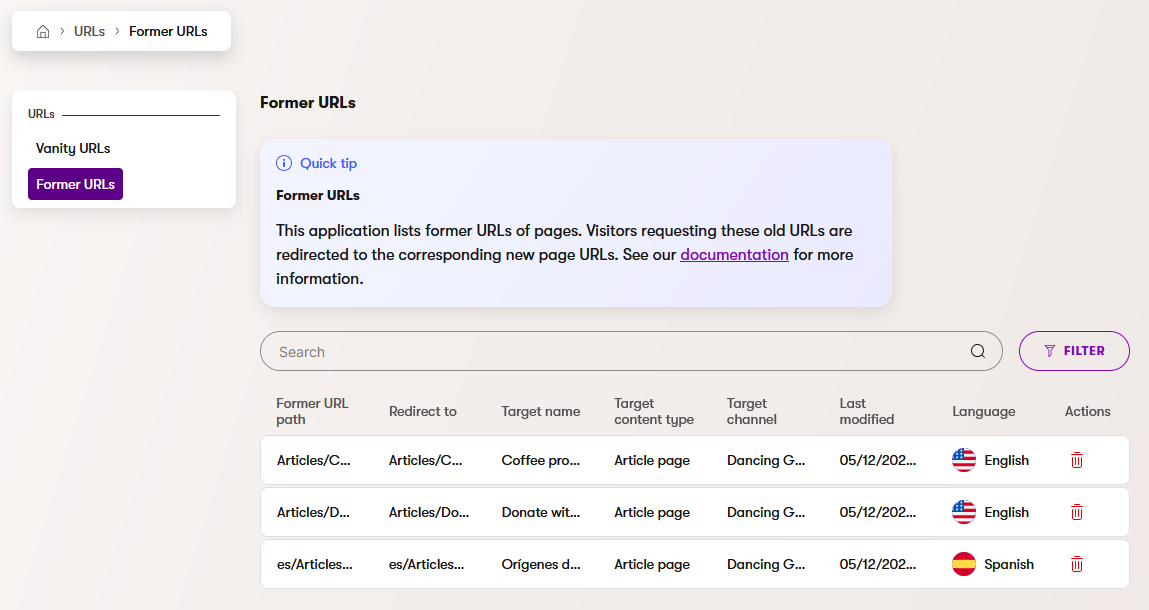The image size is (1149, 610).
Task: Click the search magnifier icon
Action: coord(978,351)
